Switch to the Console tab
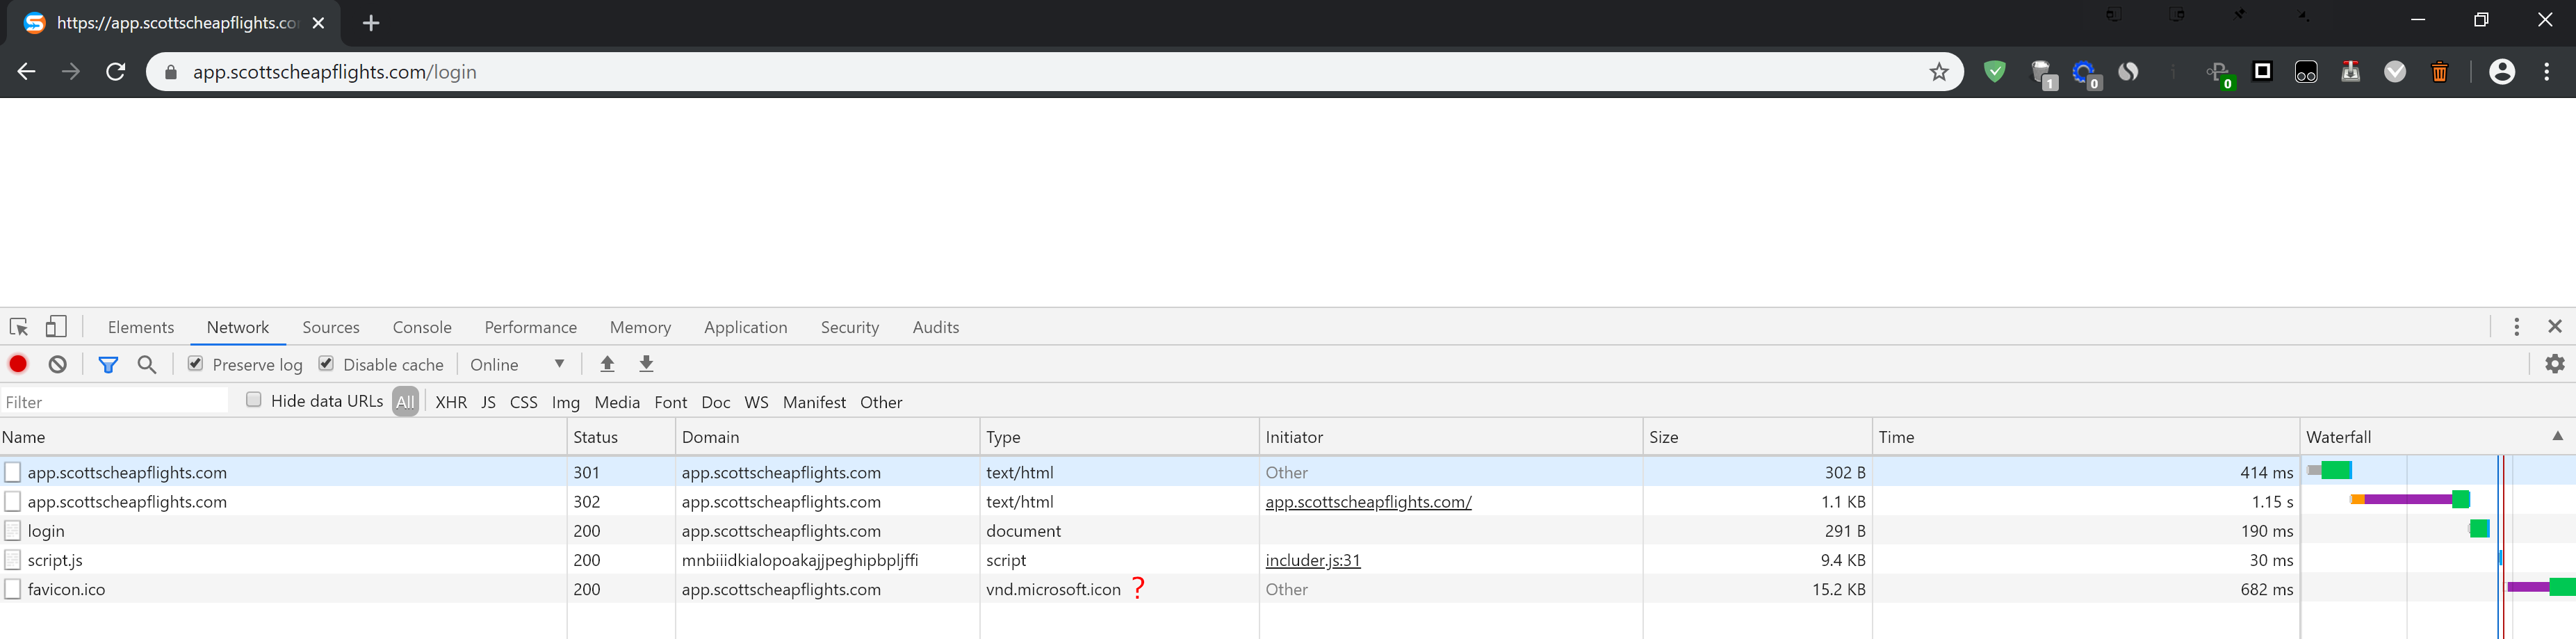 point(421,327)
